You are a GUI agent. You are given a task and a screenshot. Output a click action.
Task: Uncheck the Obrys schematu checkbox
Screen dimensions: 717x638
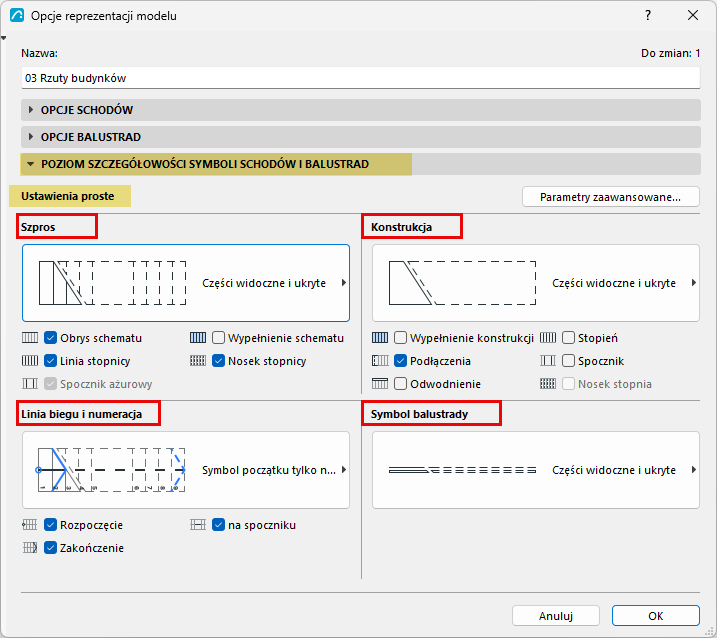50,338
